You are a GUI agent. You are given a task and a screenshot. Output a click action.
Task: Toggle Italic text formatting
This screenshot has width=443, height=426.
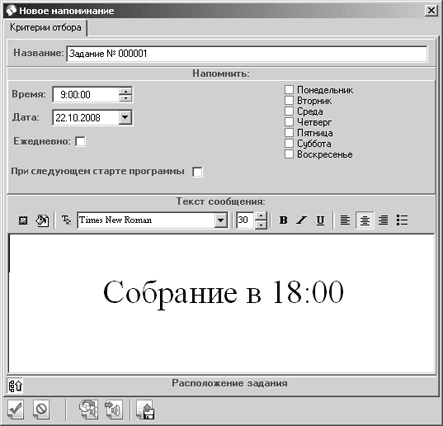[301, 220]
